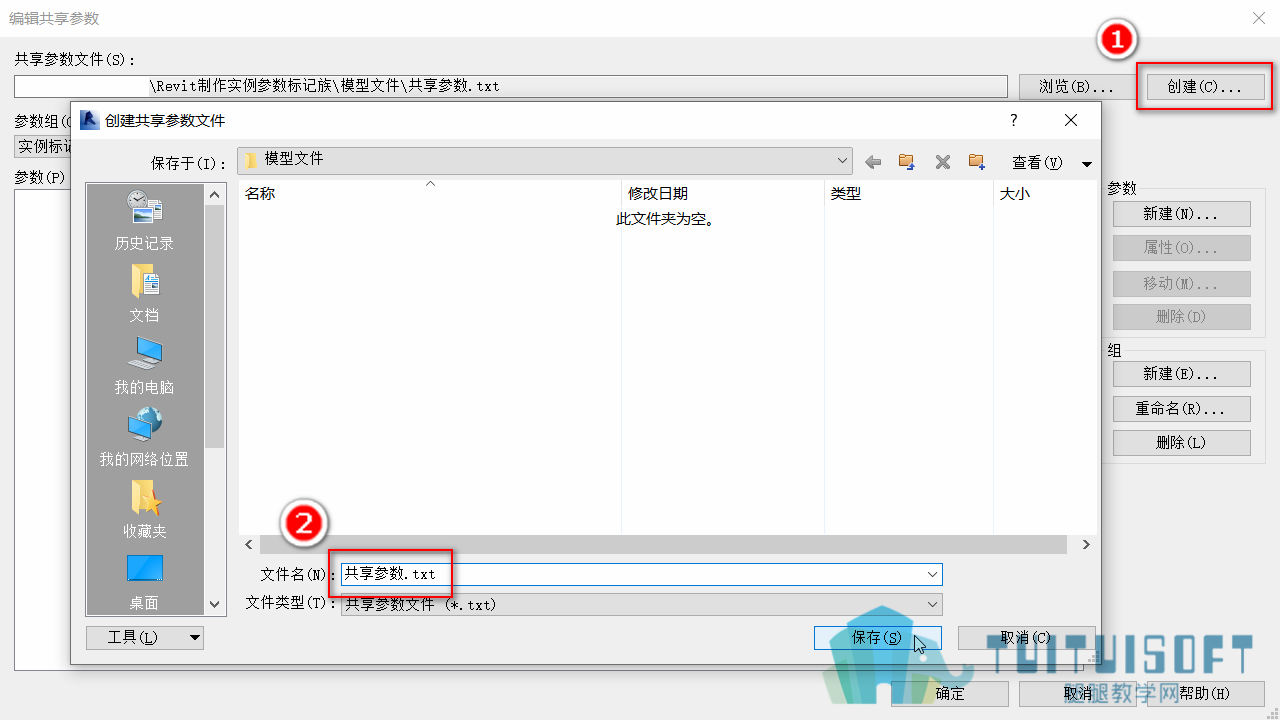Viewport: 1280px width, 720px height.
Task: Open My Computer location in sidebar
Action: [x=144, y=365]
